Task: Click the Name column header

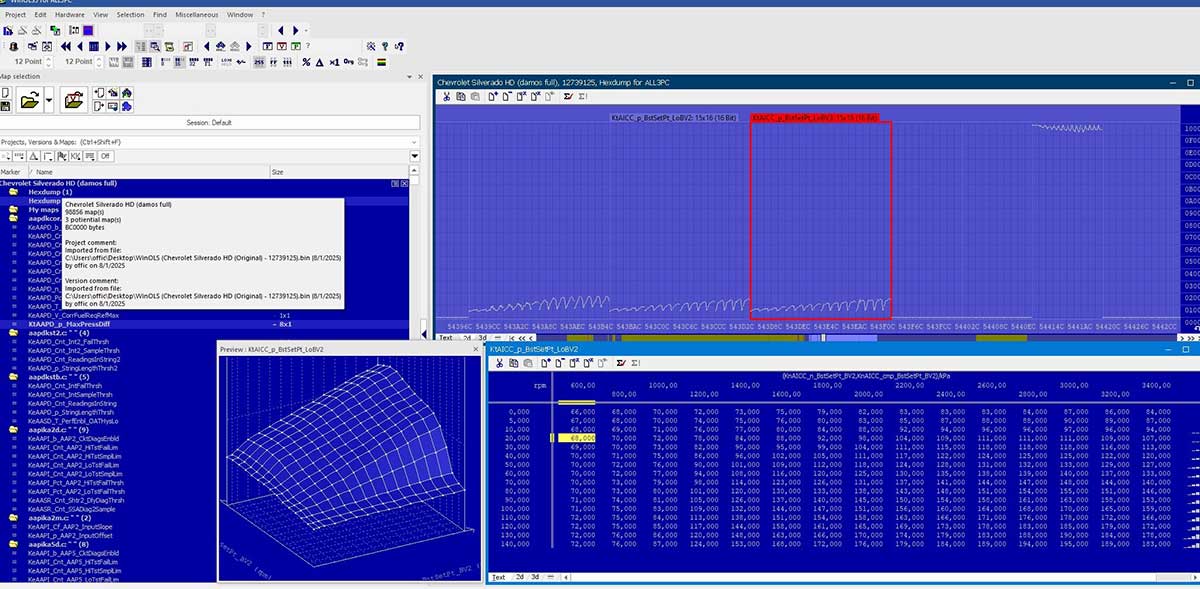Action: coord(44,172)
